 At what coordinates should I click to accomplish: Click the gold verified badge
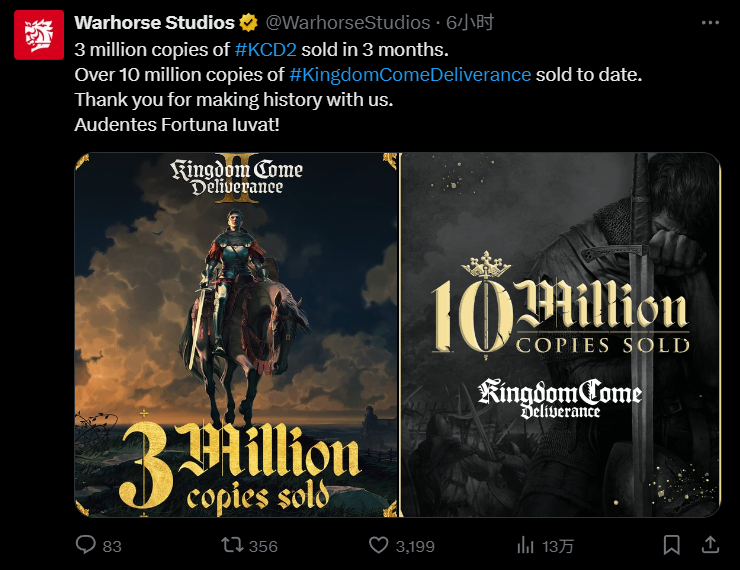(x=249, y=23)
